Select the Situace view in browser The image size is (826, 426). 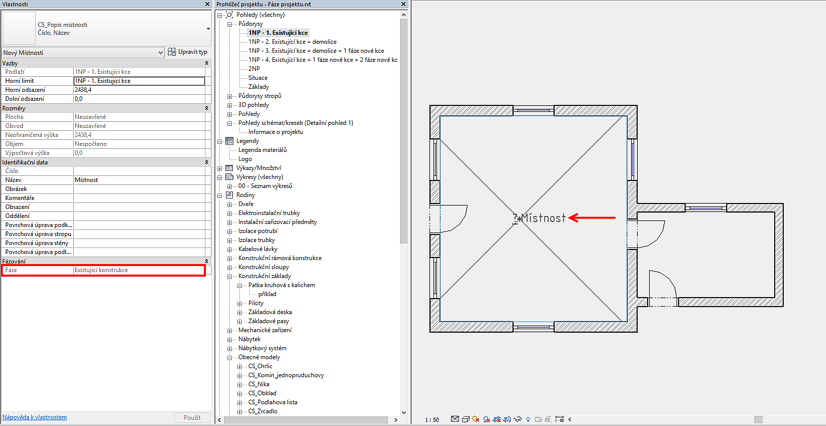click(x=258, y=78)
